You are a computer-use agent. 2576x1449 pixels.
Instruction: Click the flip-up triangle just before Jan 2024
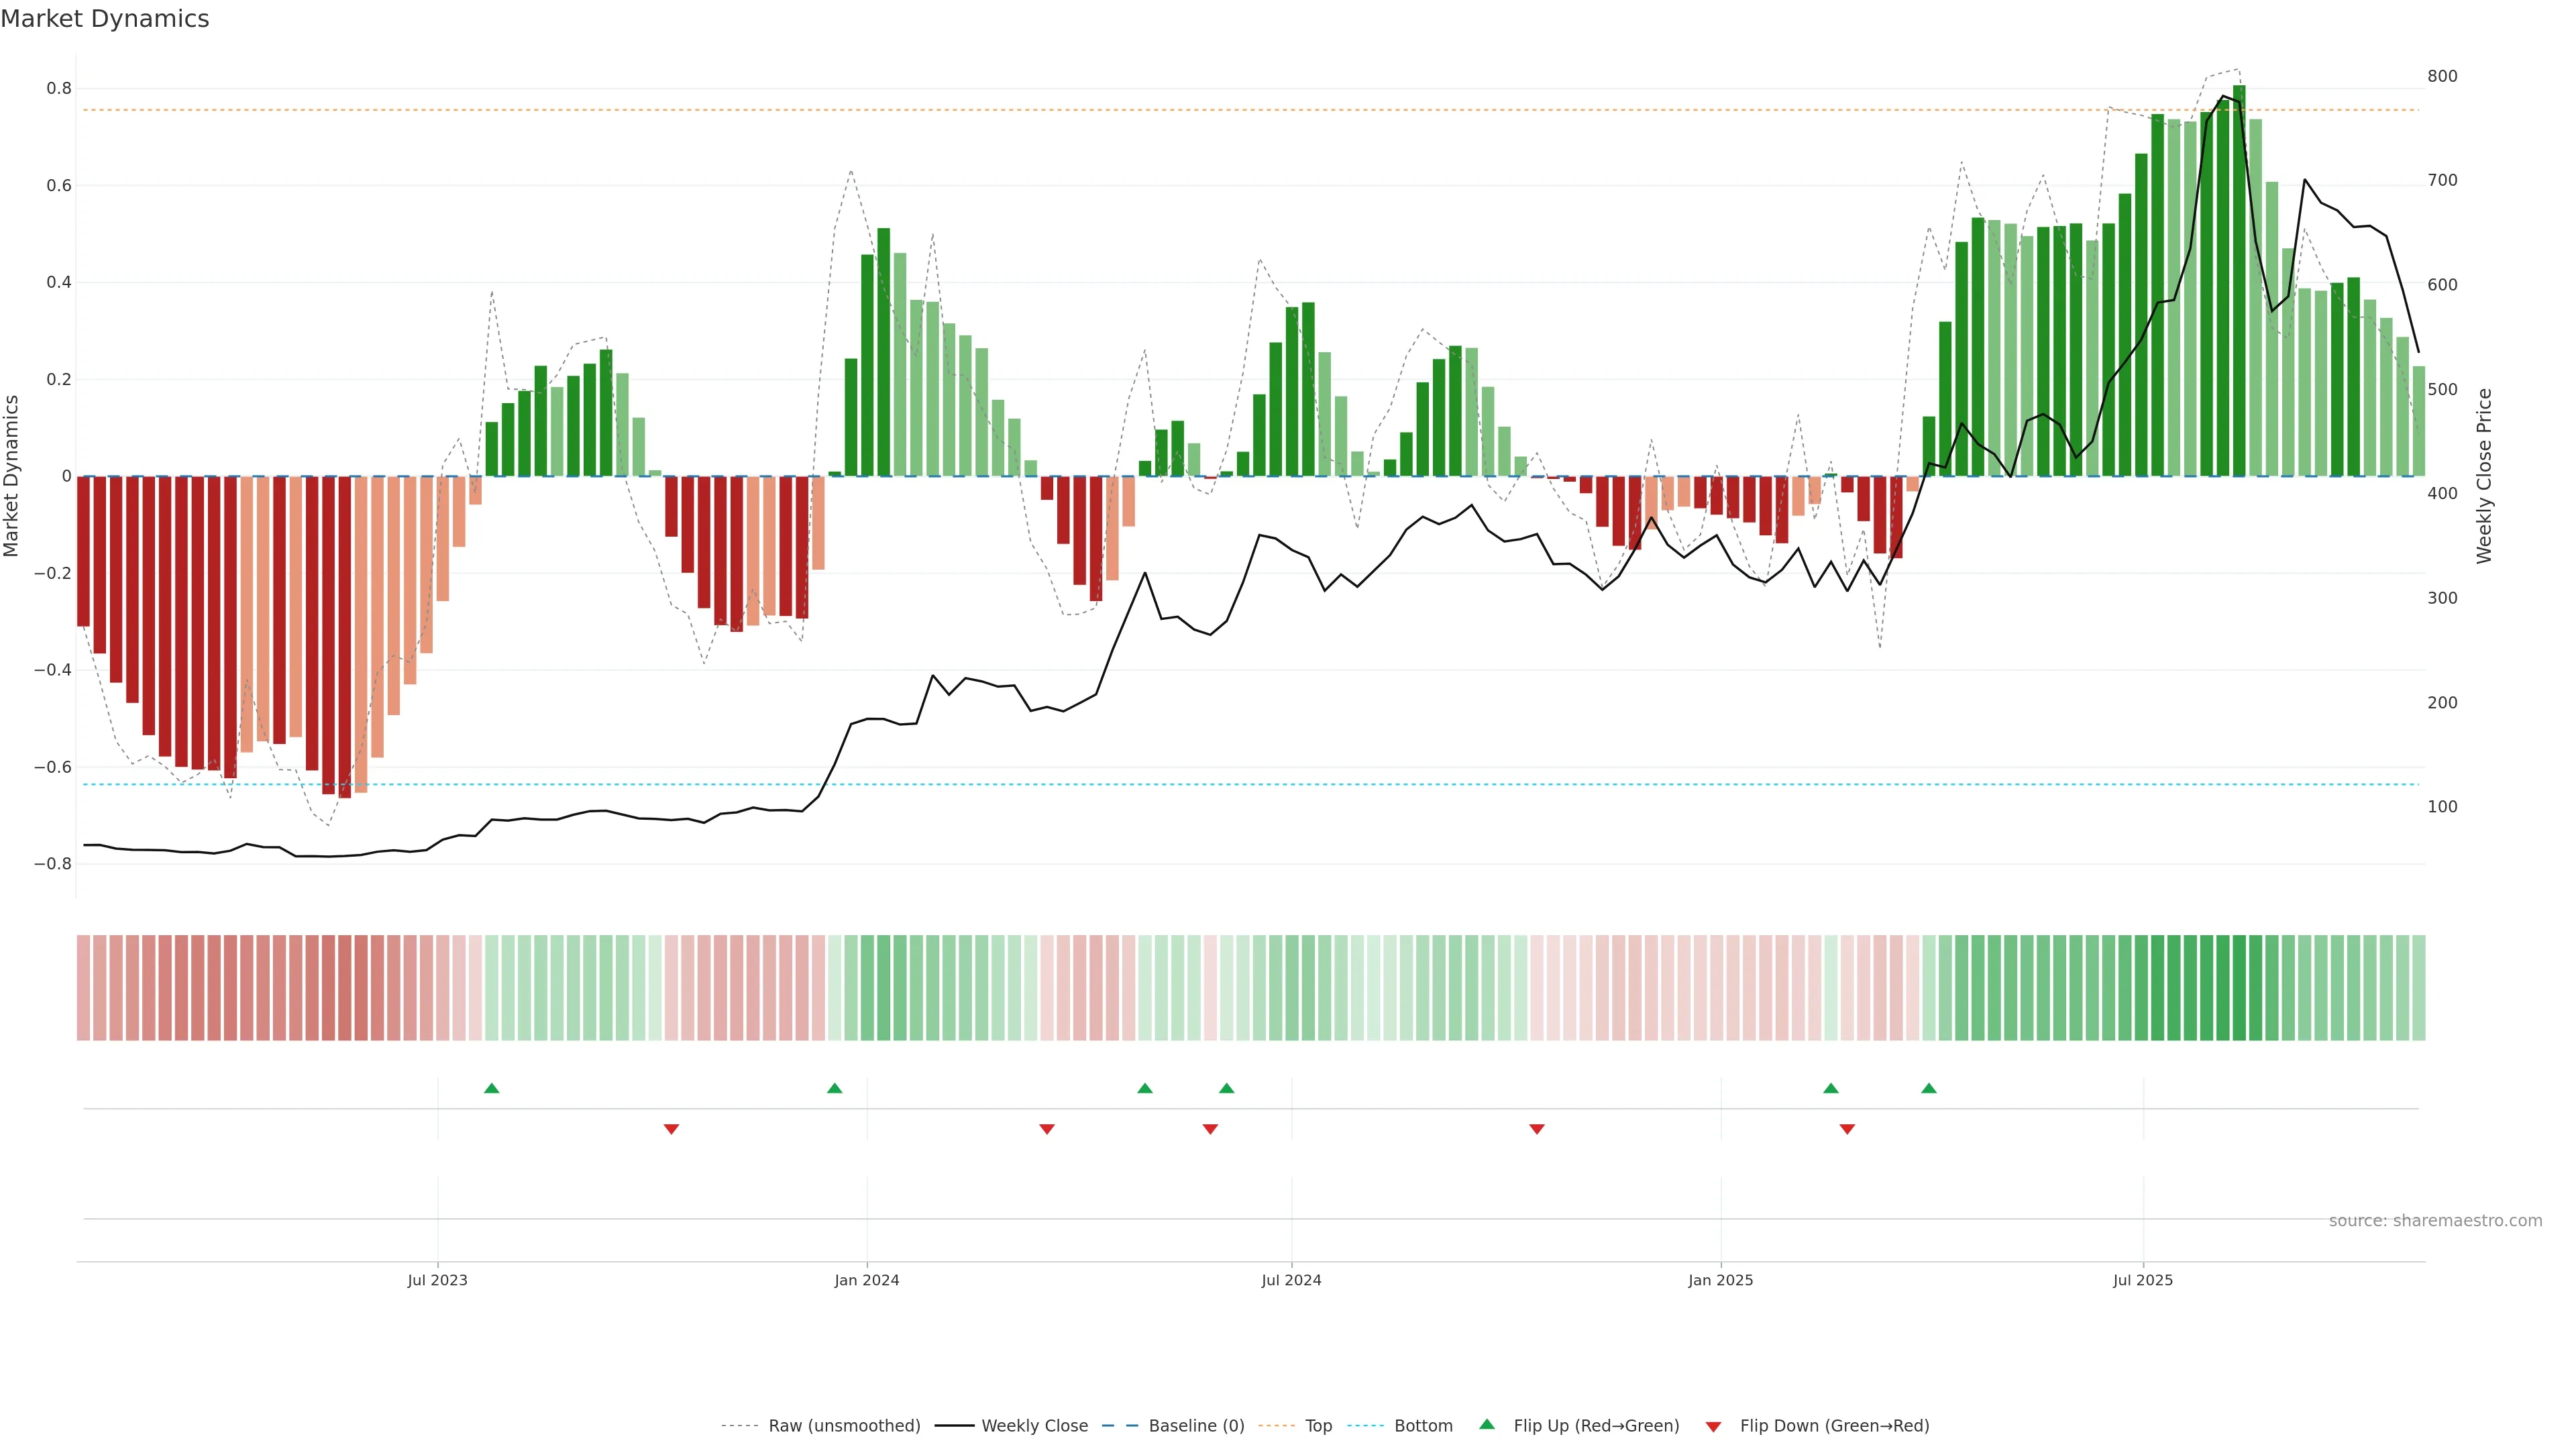834,1088
